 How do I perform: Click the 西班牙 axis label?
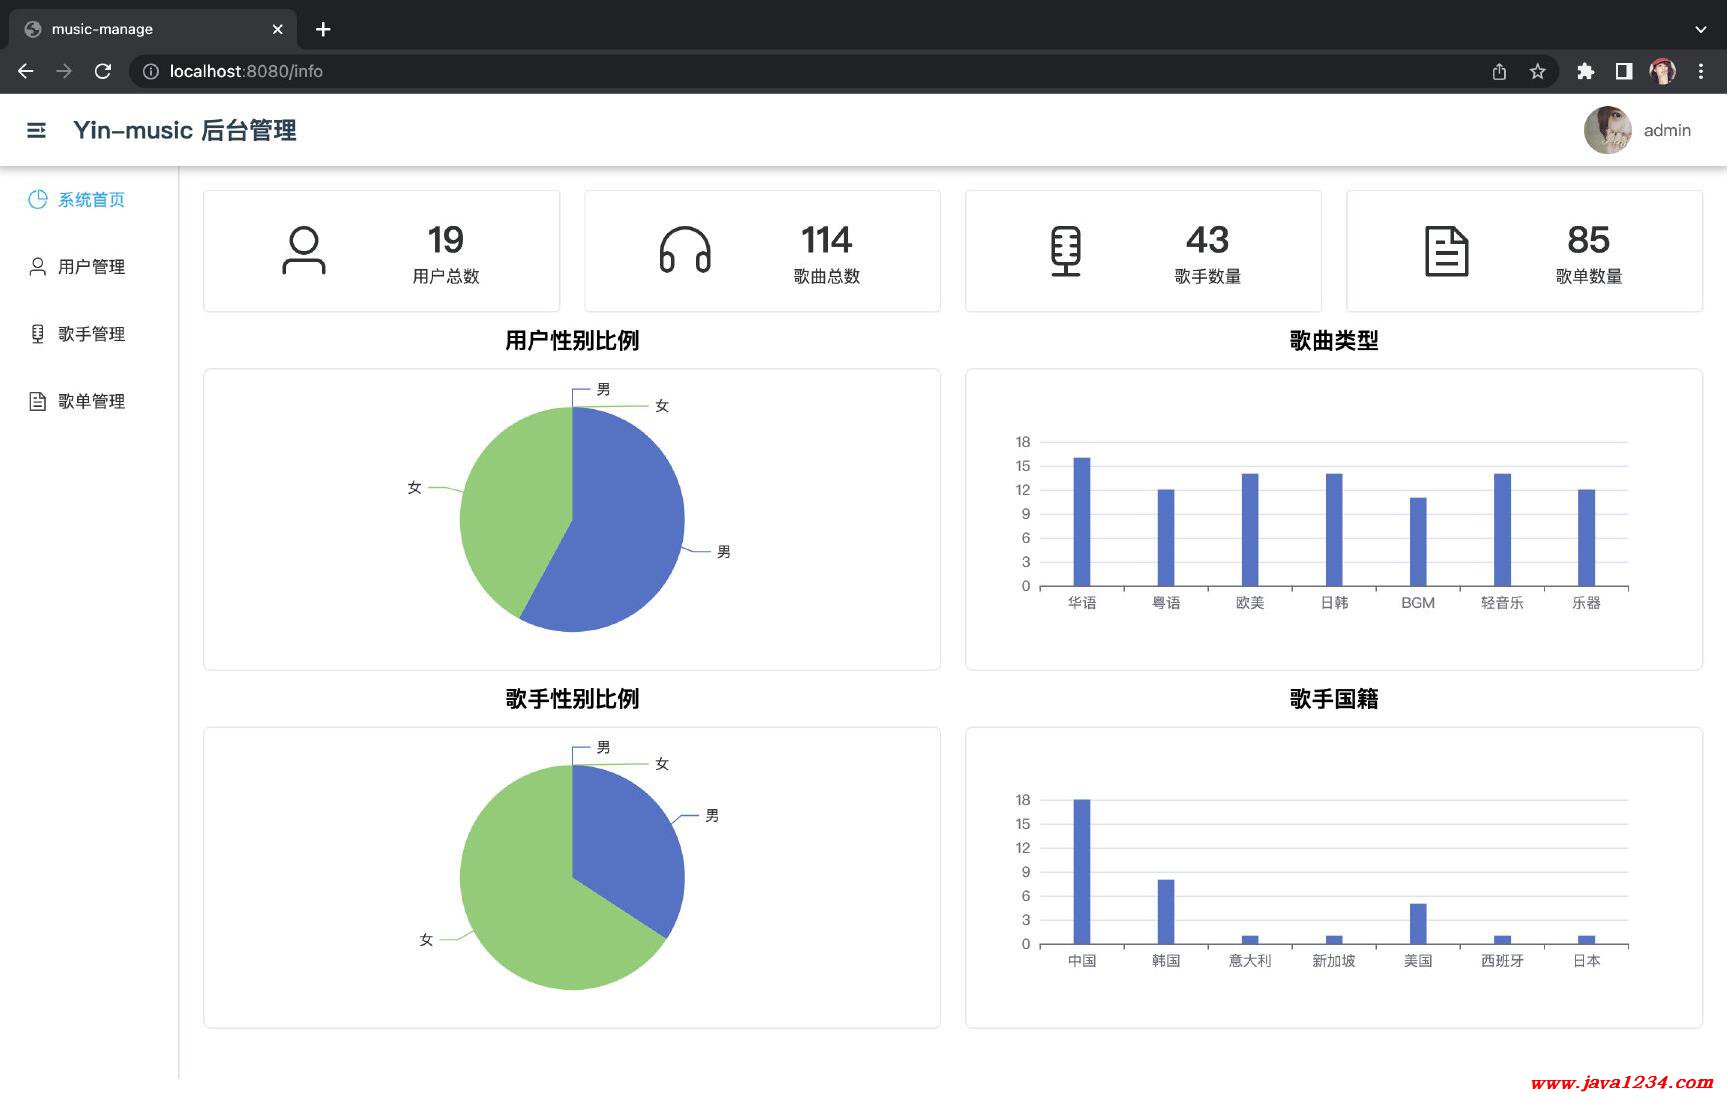1502,960
